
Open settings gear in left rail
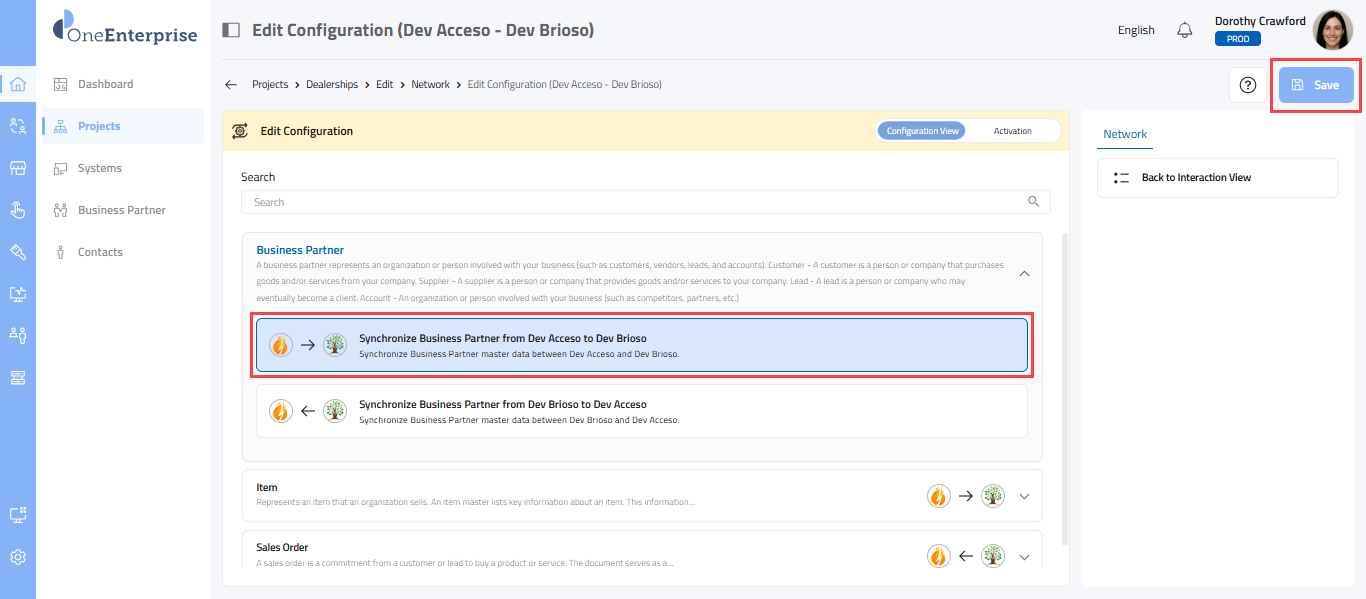point(17,557)
